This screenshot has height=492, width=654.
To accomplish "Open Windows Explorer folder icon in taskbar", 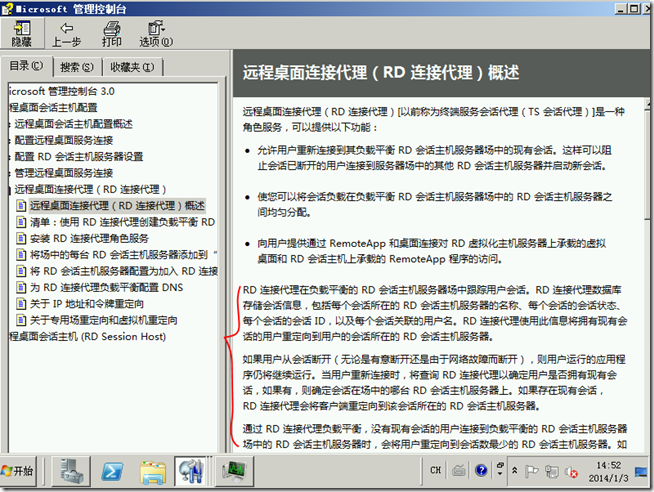I will 153,472.
